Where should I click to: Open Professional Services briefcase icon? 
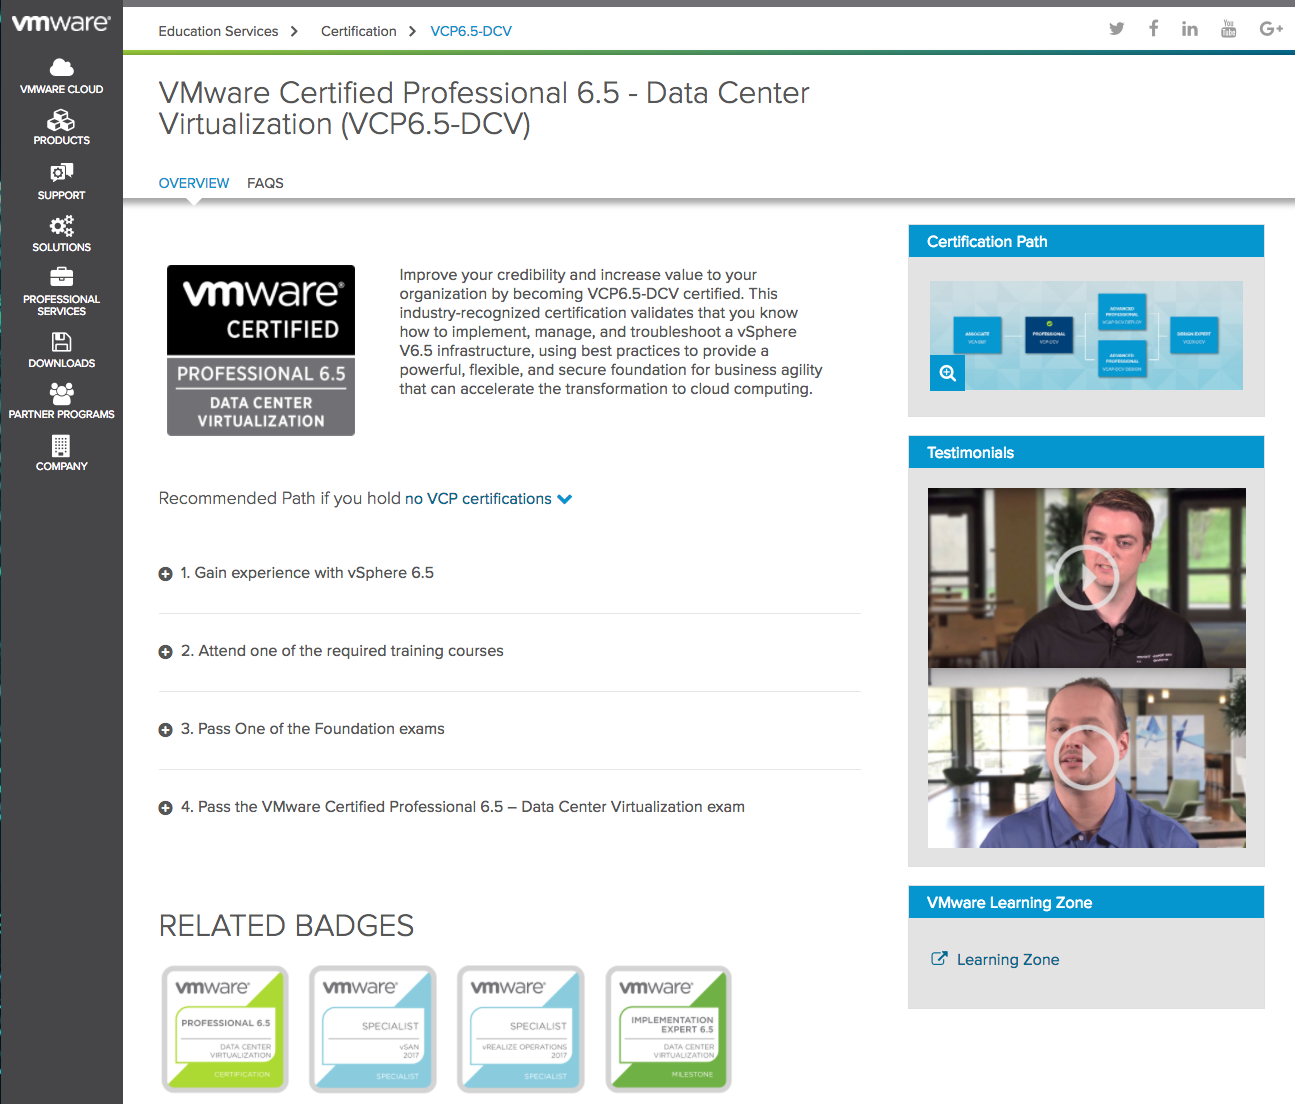(61, 277)
